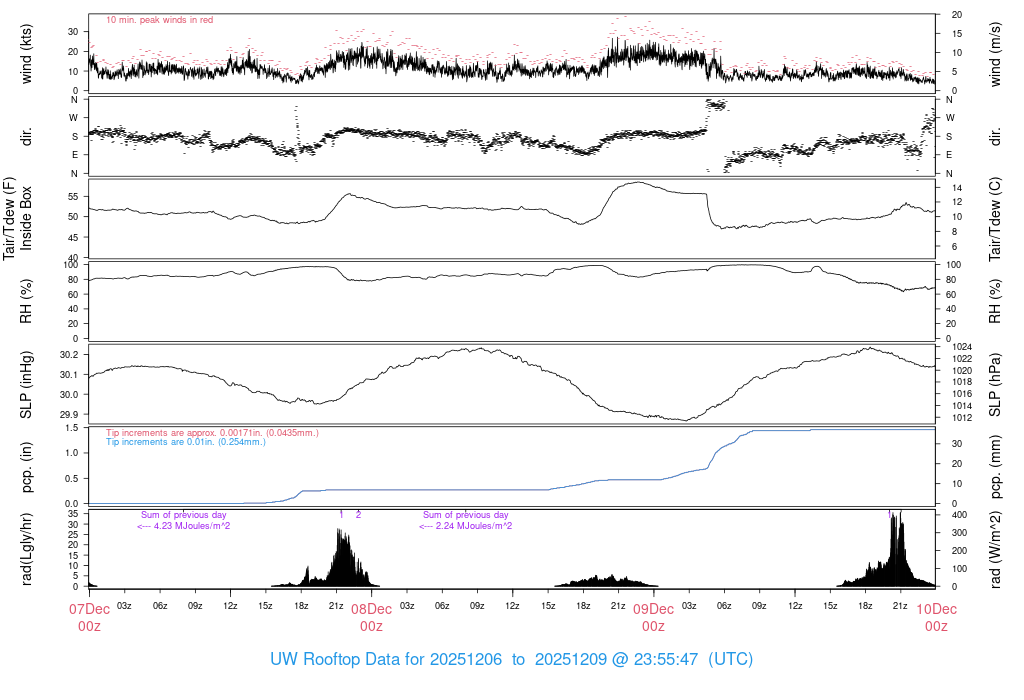Click the 'rad (W/m^2)' axis label
Screen dimensions: 1024x700
point(995,549)
